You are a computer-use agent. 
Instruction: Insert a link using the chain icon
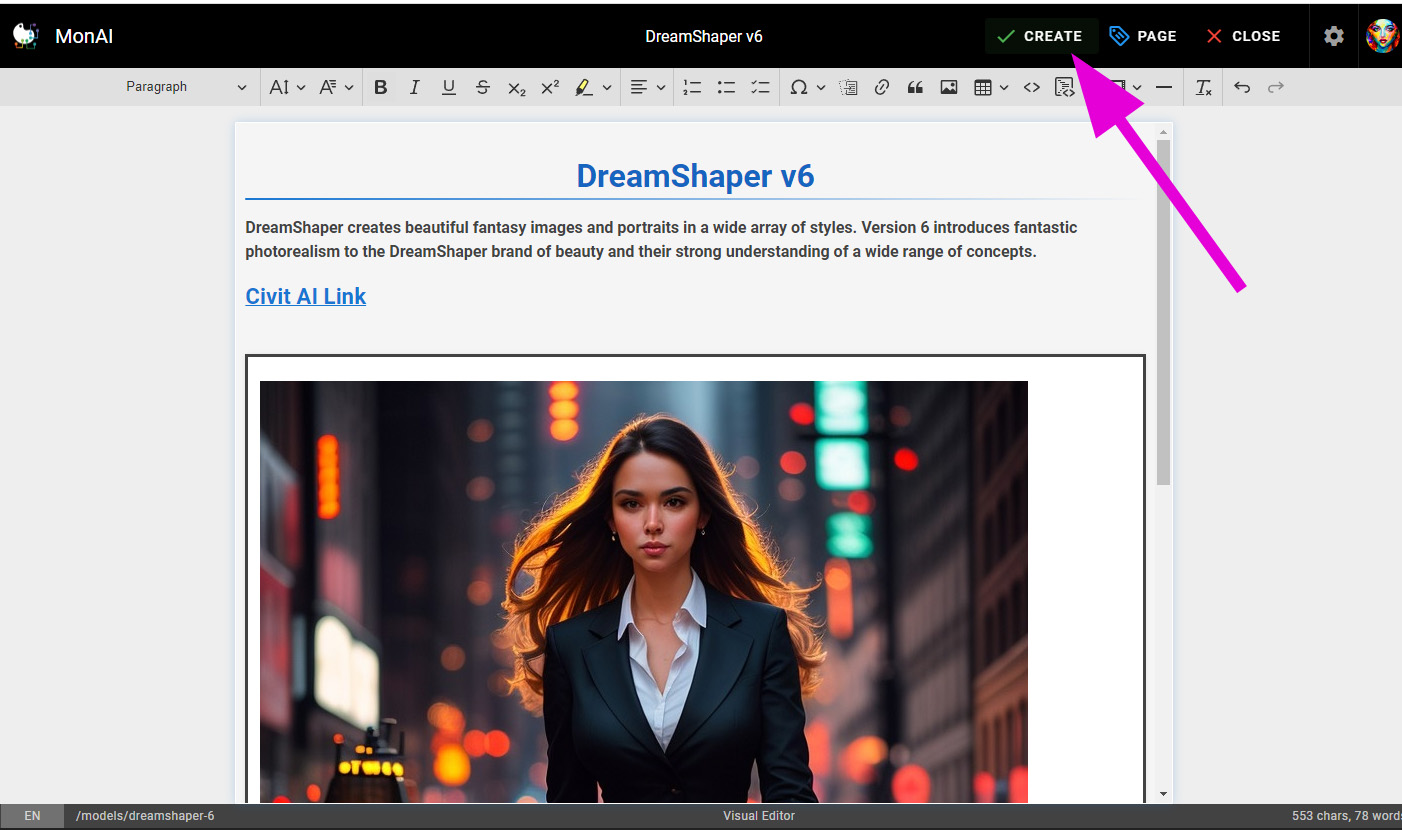[x=881, y=87]
